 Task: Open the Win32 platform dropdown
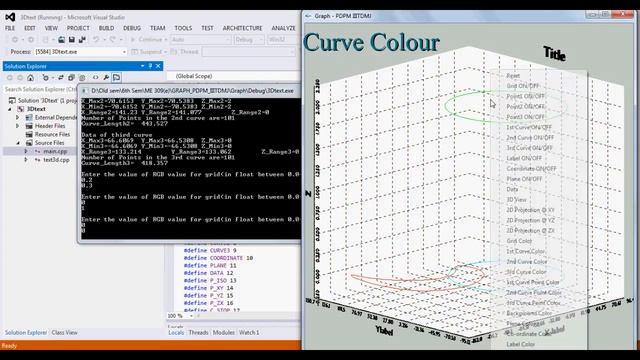point(282,40)
